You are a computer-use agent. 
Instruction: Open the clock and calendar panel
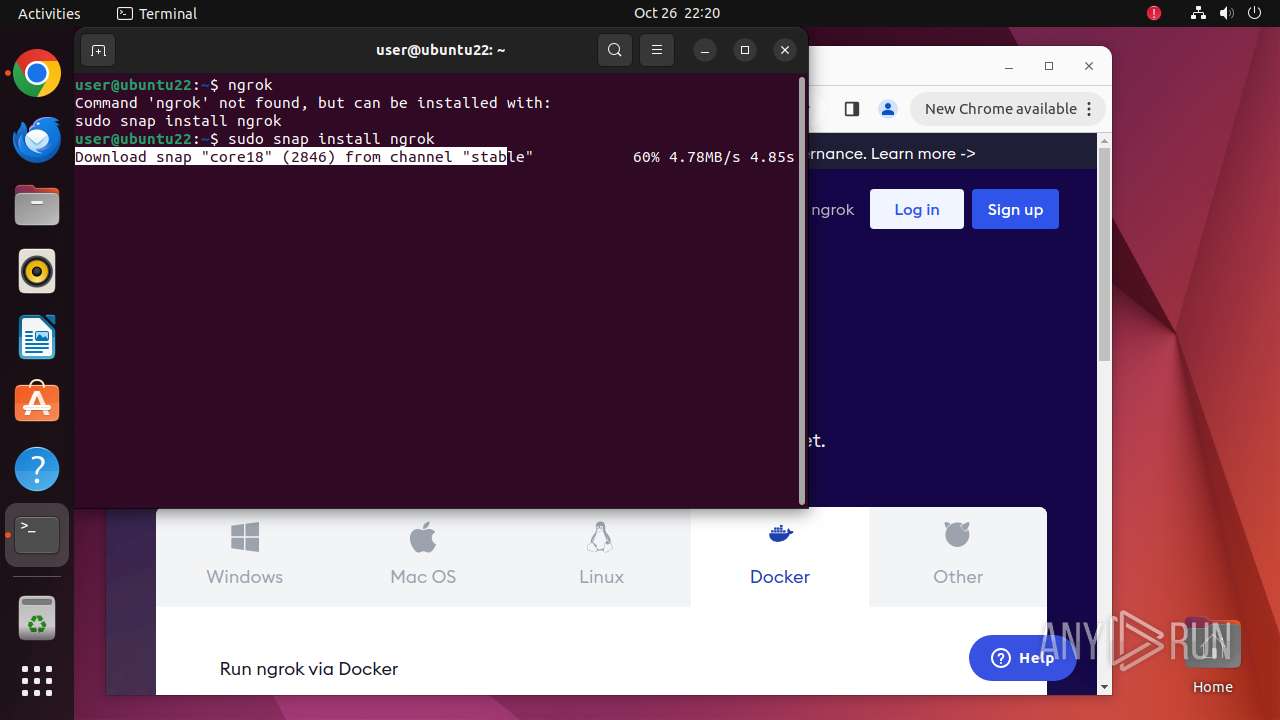[x=677, y=14]
